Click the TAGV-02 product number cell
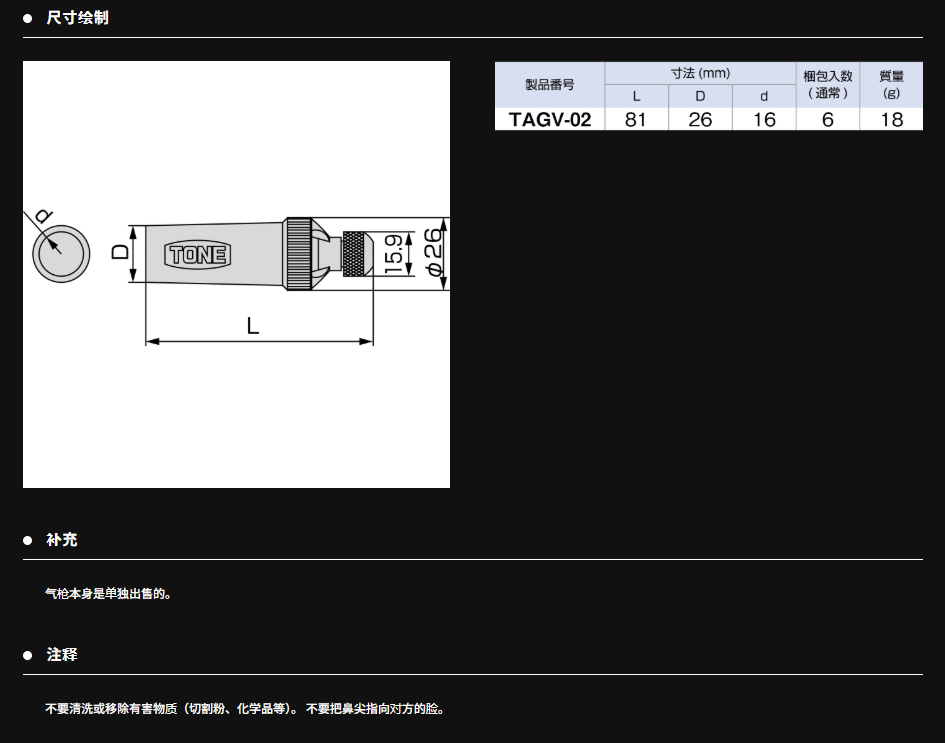Screen dimensions: 945x743 pyautogui.click(x=549, y=120)
